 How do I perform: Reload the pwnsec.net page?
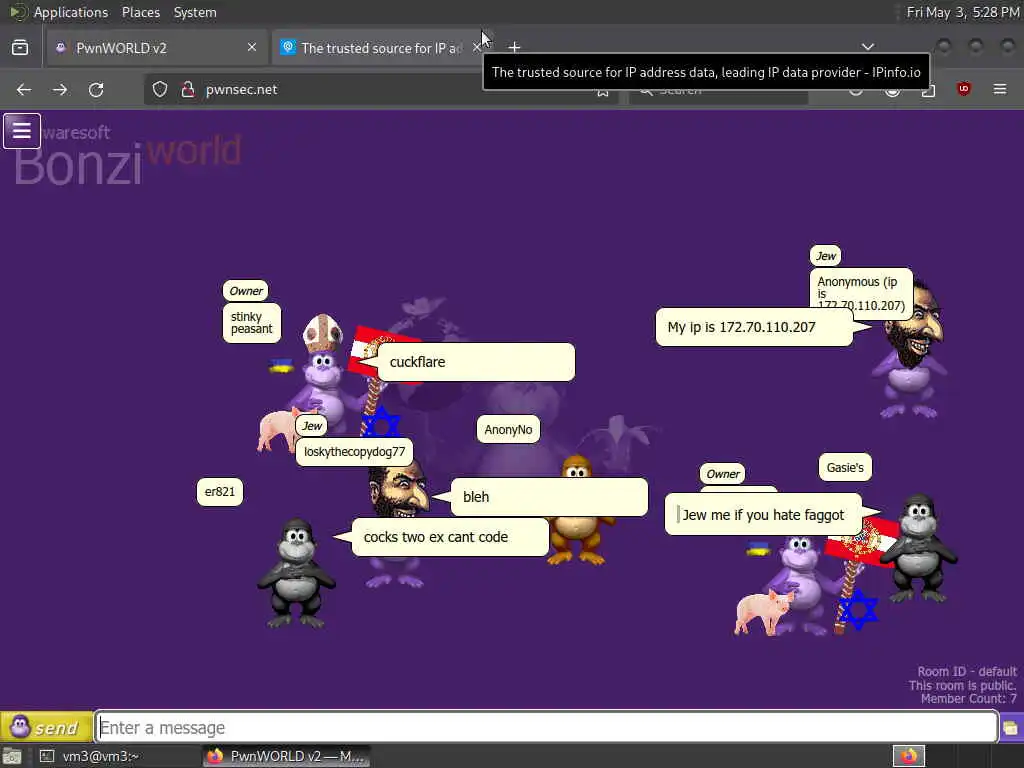tap(96, 89)
